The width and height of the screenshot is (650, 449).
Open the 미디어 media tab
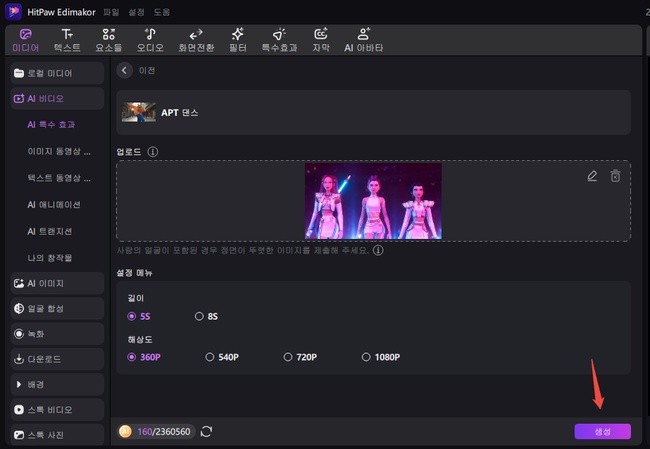pos(25,40)
